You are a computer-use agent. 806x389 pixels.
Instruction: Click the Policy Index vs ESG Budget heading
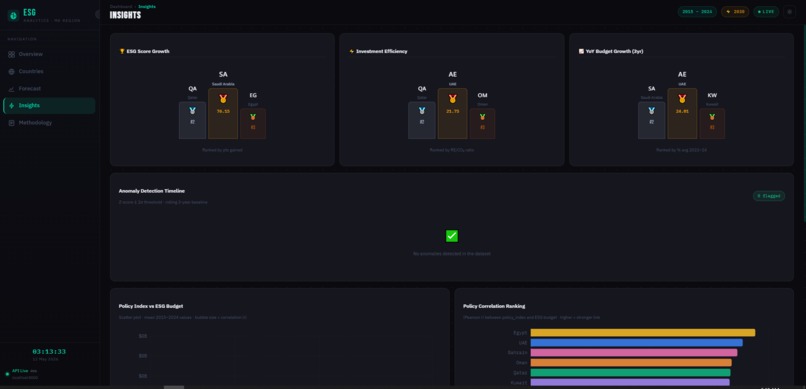[x=151, y=306]
